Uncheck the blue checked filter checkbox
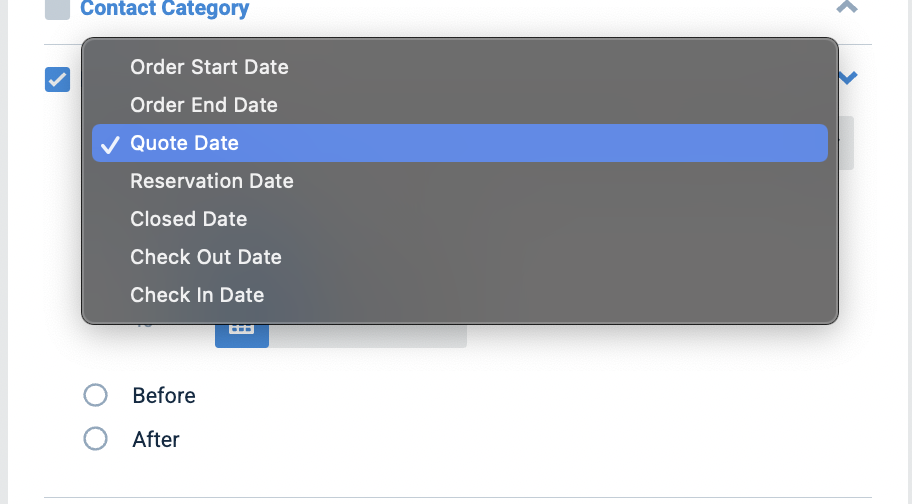This screenshot has width=912, height=504. (58, 80)
